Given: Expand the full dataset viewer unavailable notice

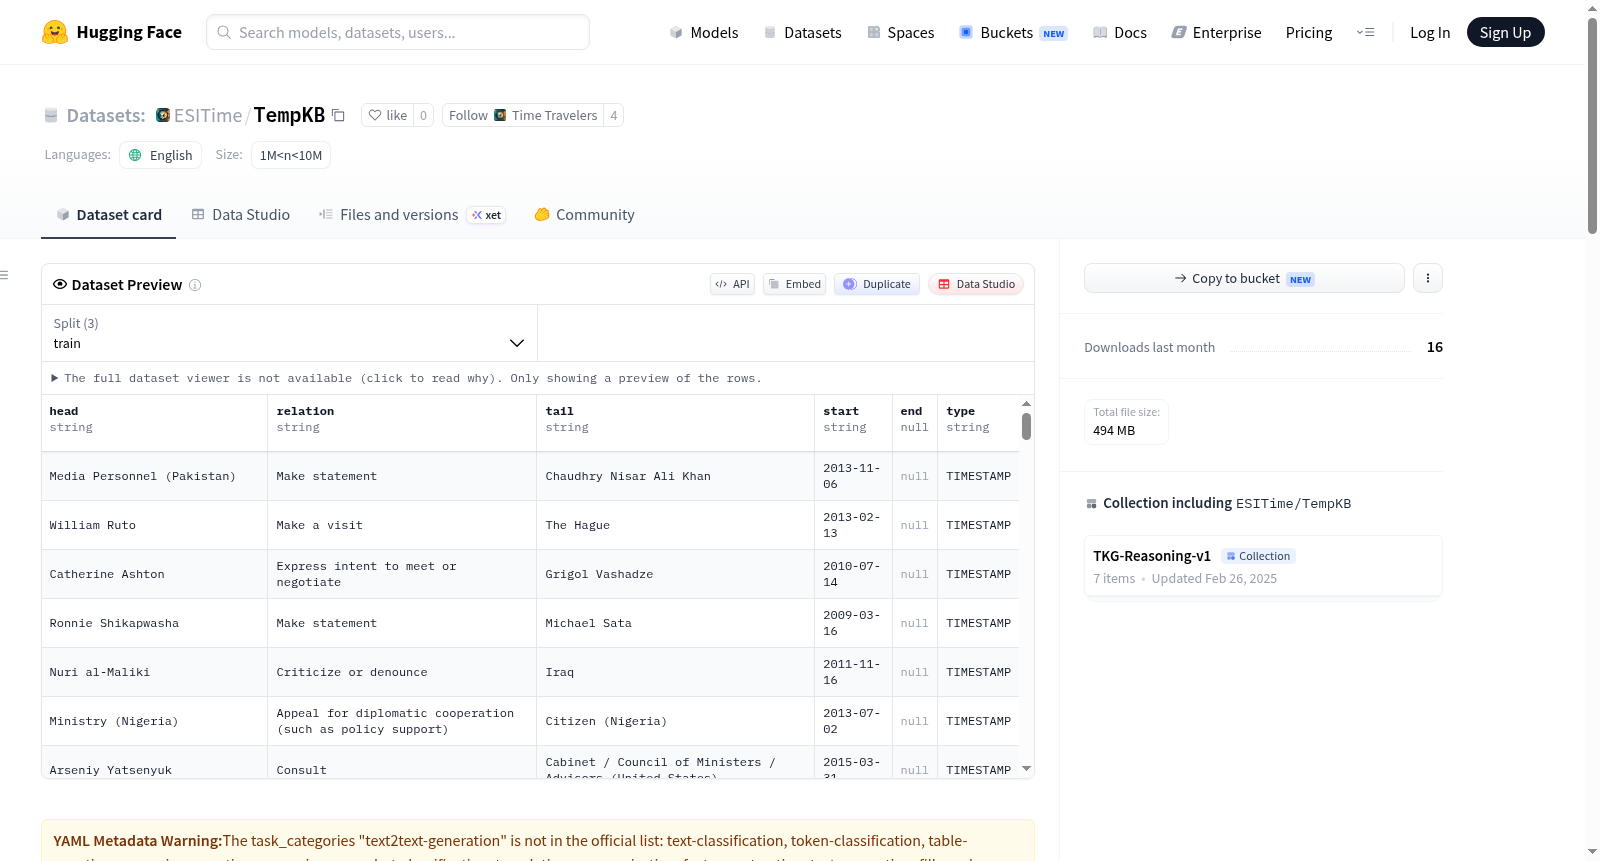Looking at the screenshot, I should 406,378.
